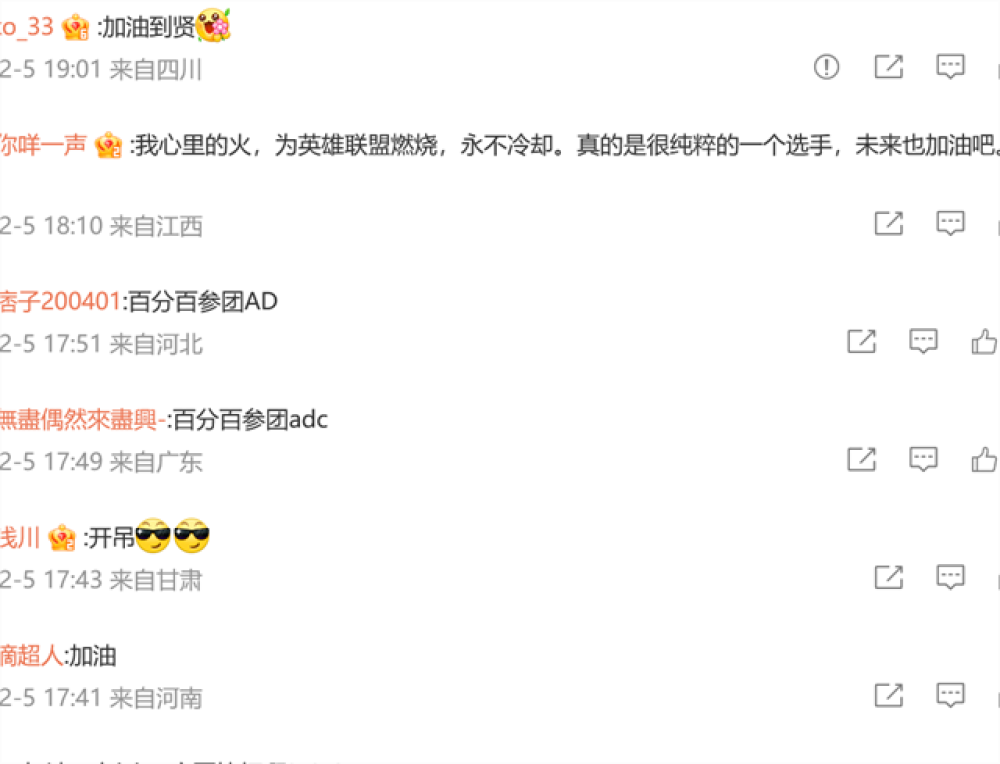Reply to the 百分百参团AD comment from 河北
This screenshot has height=764, width=1000.
(923, 341)
